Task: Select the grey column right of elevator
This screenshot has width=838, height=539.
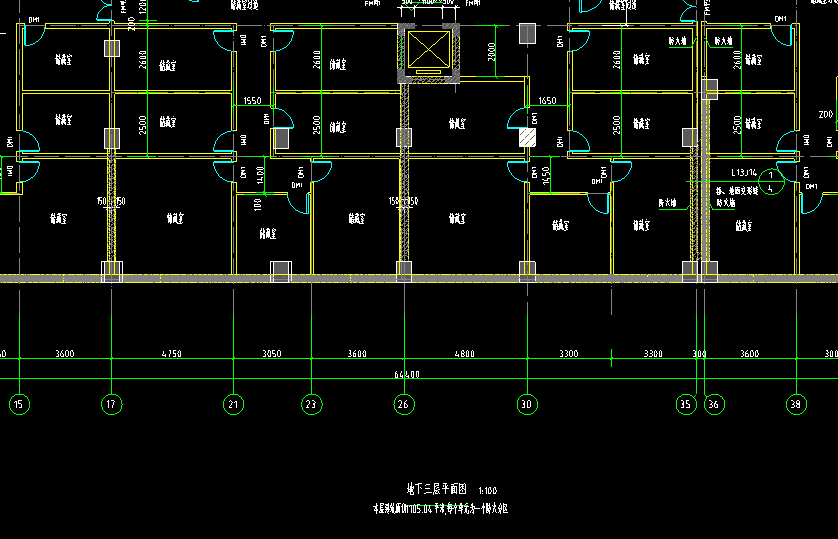Action: 527,34
